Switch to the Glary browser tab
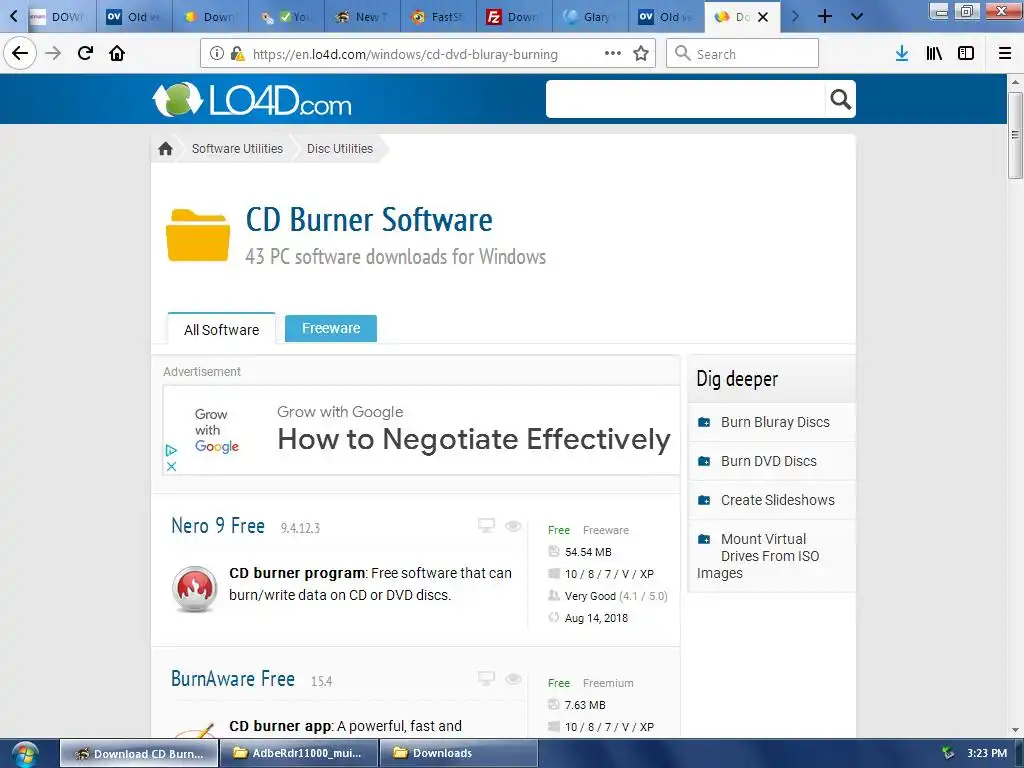 pos(590,17)
